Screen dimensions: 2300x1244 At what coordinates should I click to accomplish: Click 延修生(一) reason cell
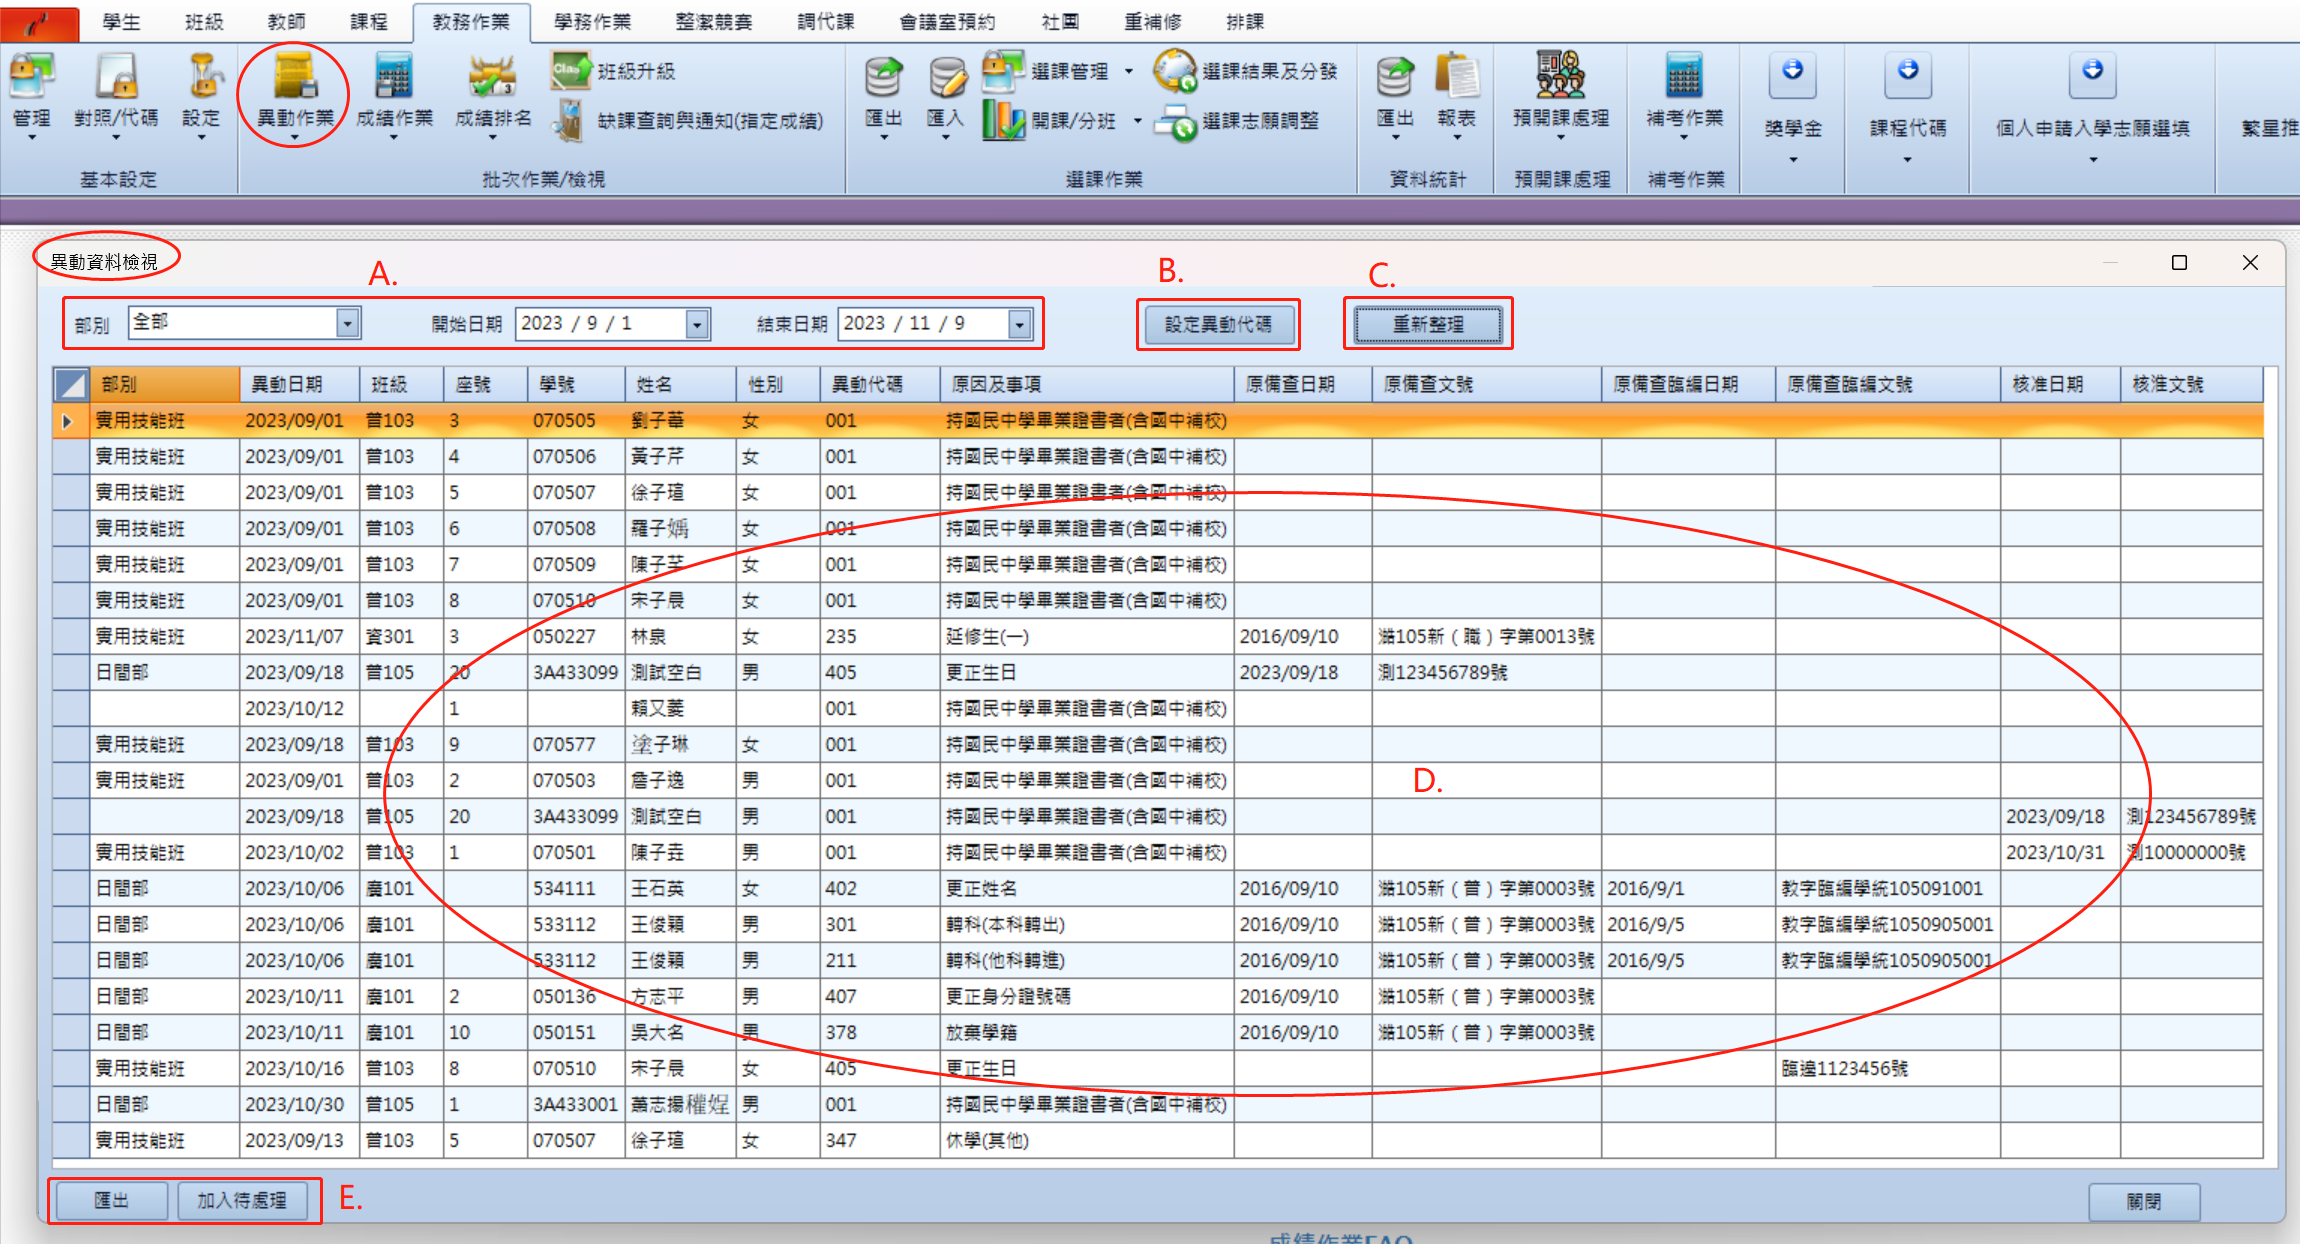tap(1087, 636)
